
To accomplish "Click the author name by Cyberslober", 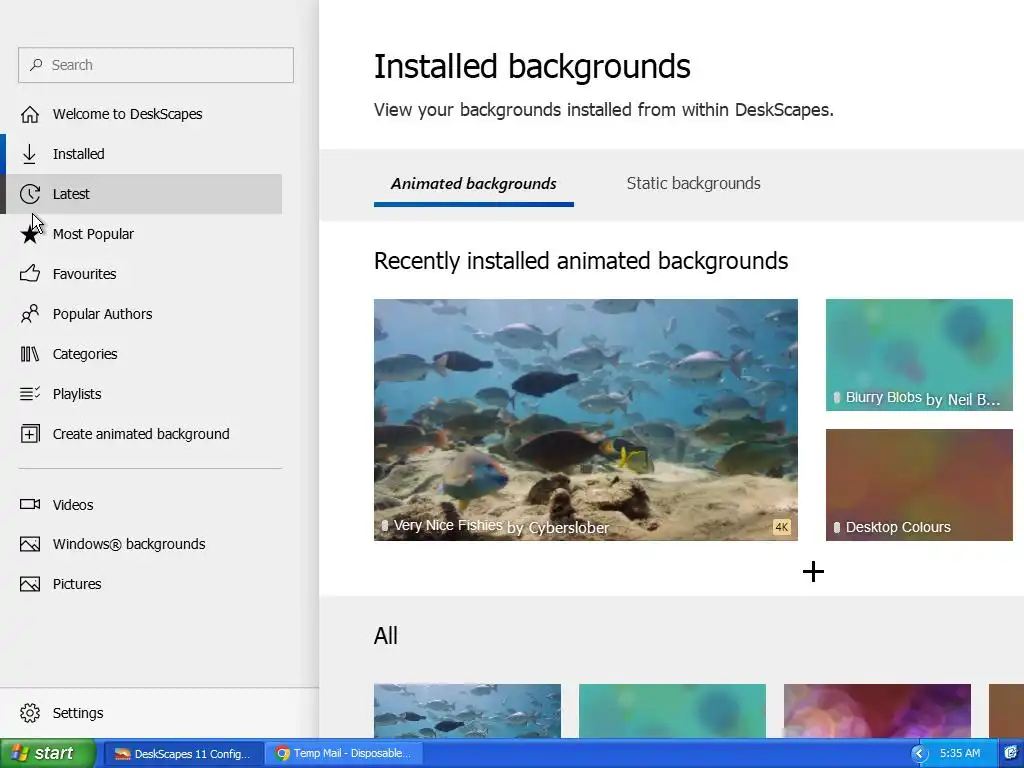I will [558, 528].
